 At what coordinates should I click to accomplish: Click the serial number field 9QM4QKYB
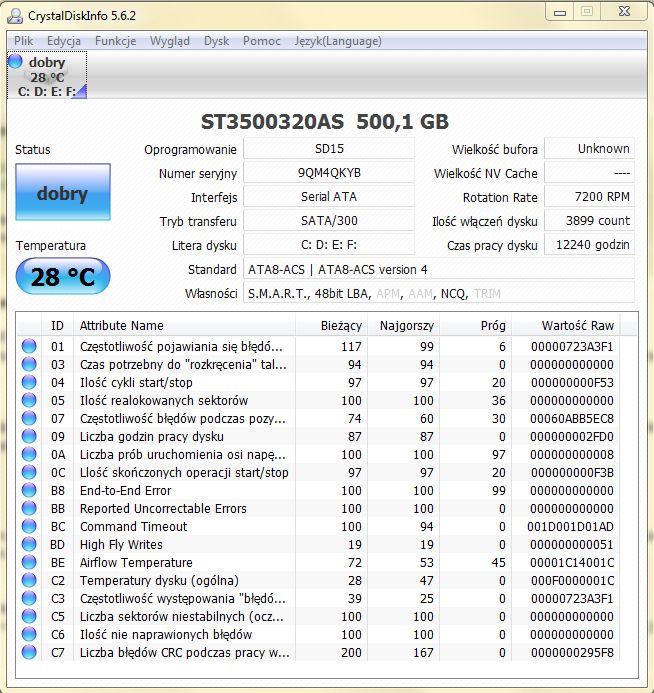(x=329, y=172)
